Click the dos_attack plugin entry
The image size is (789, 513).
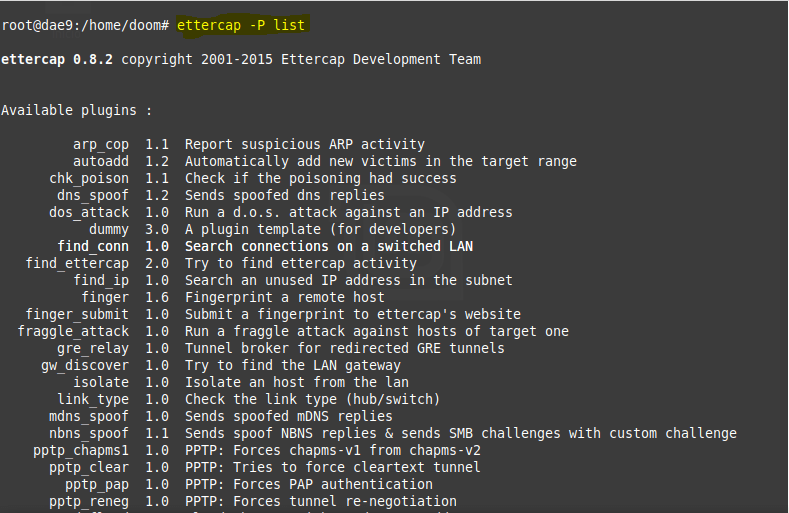click(x=89, y=212)
